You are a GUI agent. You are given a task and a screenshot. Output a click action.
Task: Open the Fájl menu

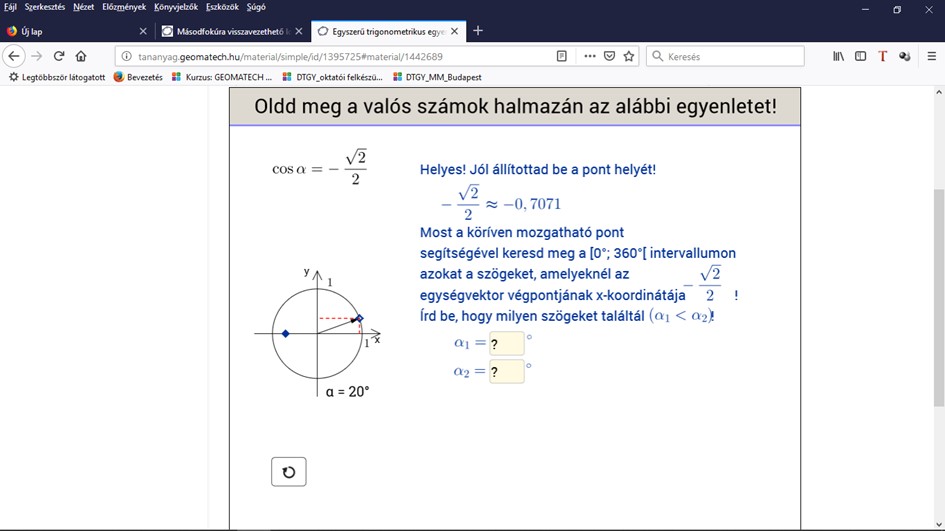tap(10, 7)
